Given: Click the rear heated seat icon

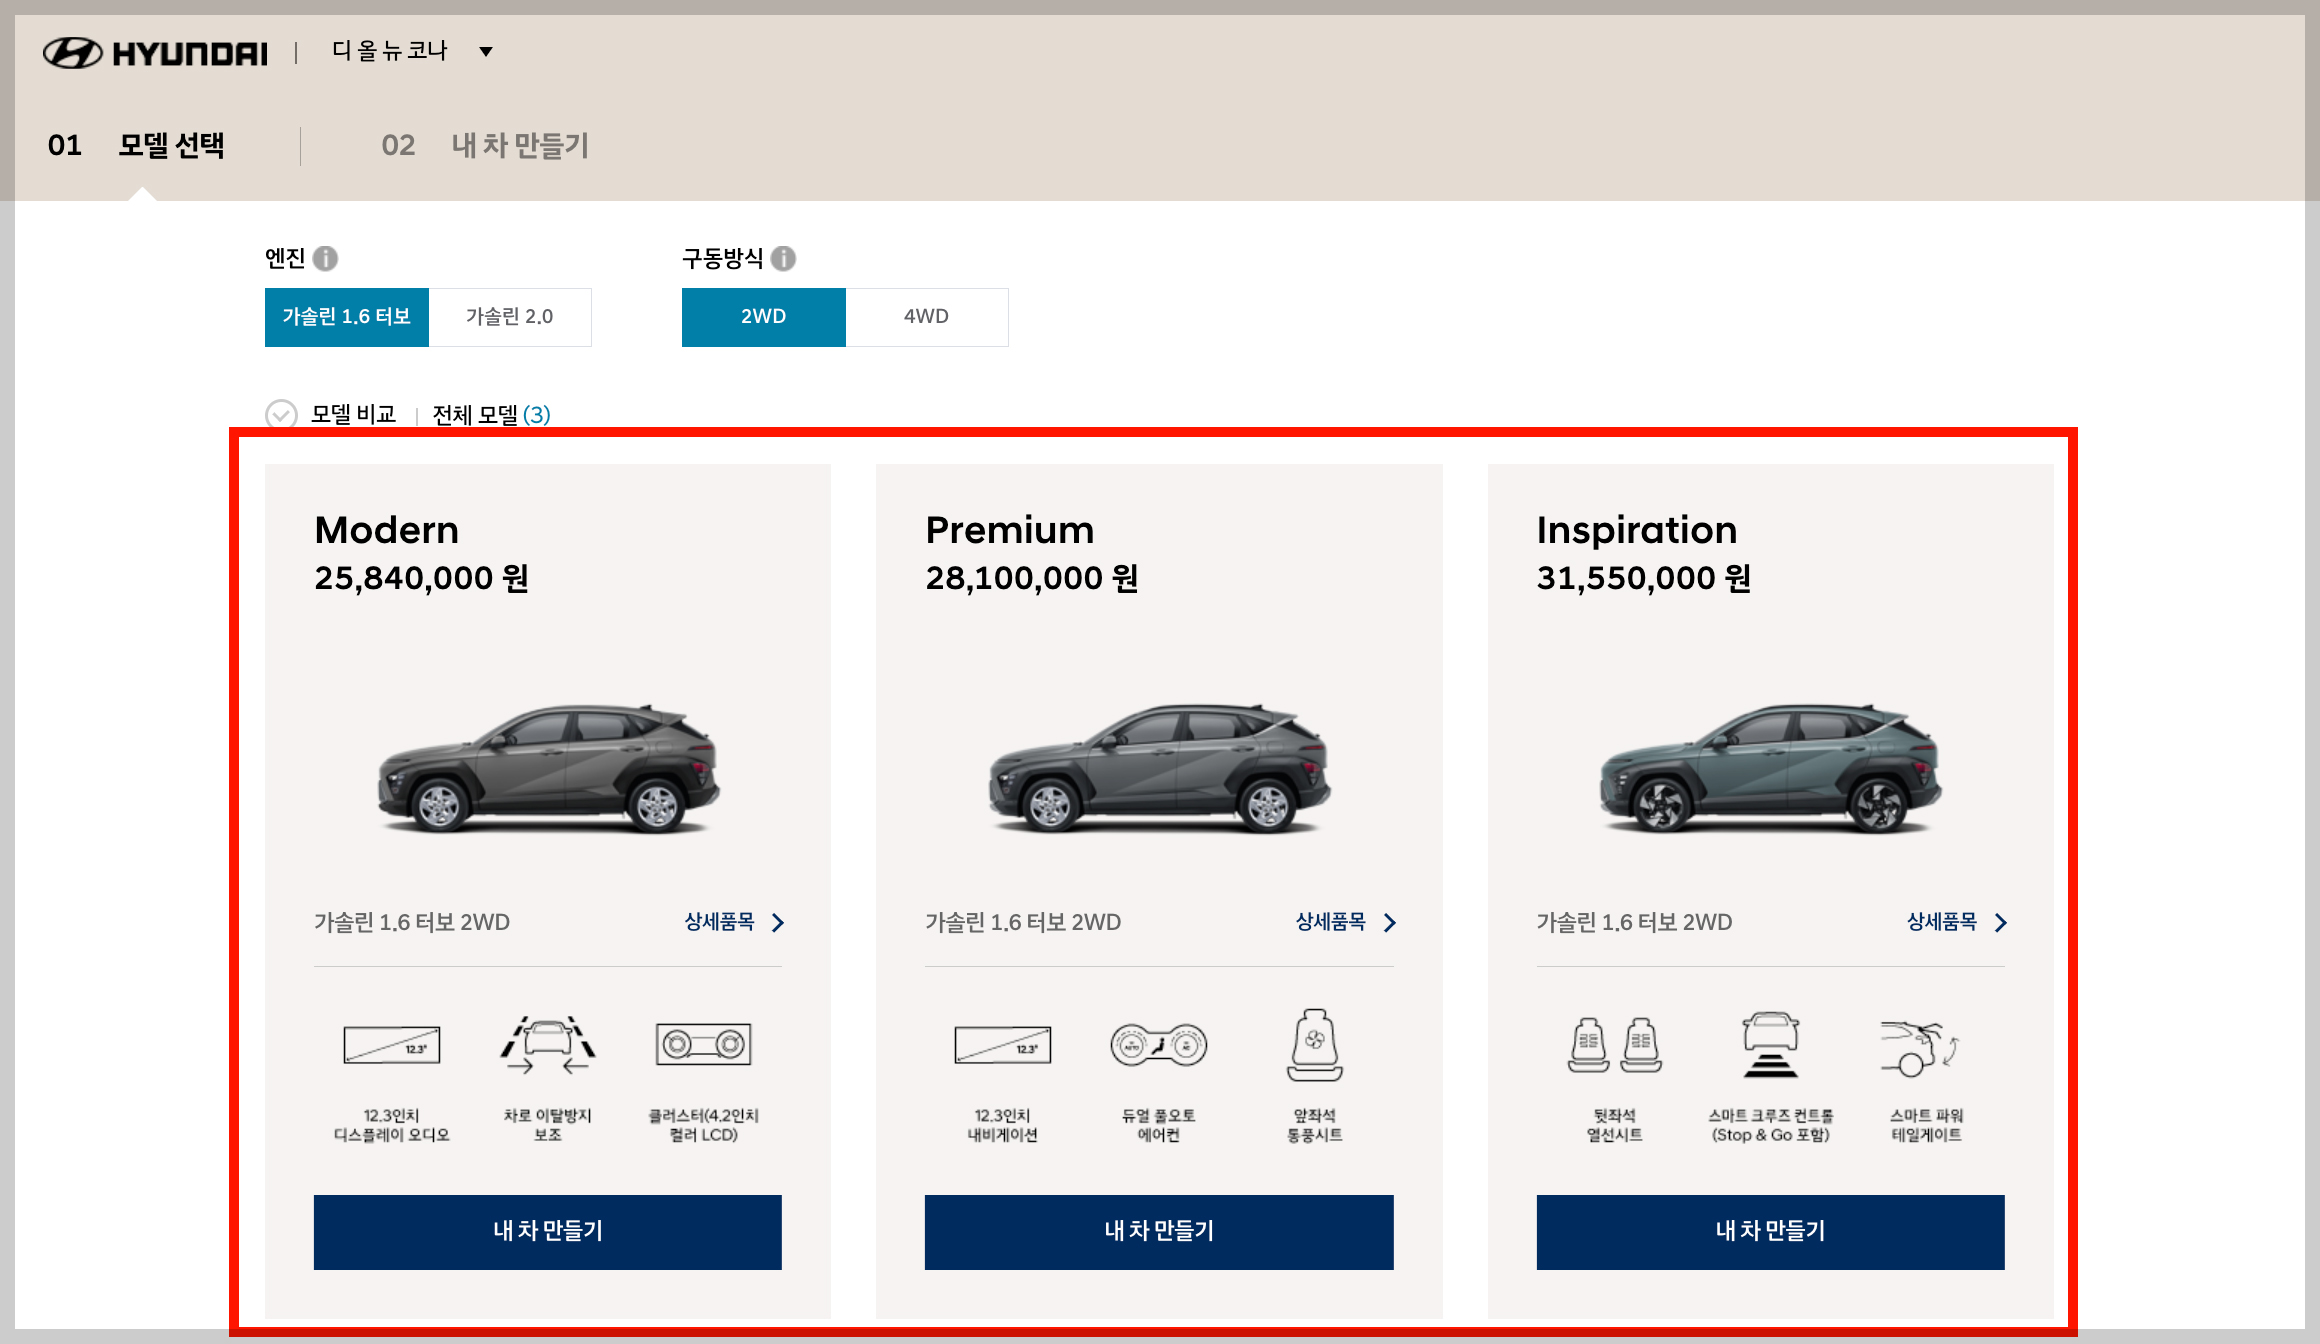Looking at the screenshot, I should click(x=1614, y=1045).
